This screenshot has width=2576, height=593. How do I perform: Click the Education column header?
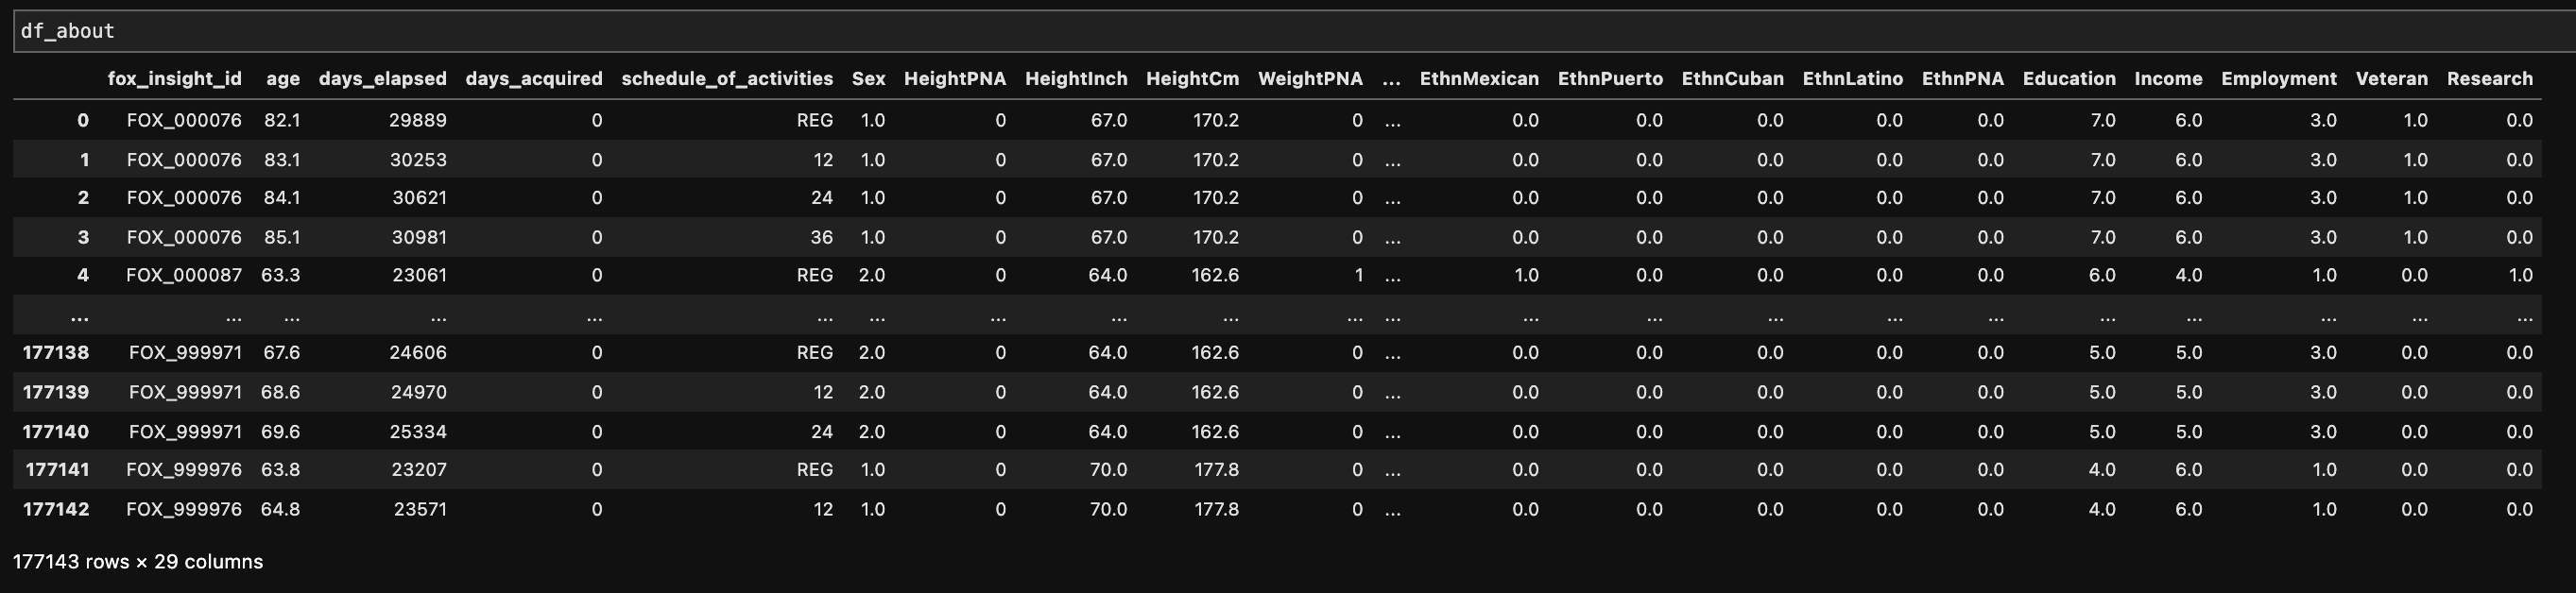(x=2069, y=79)
